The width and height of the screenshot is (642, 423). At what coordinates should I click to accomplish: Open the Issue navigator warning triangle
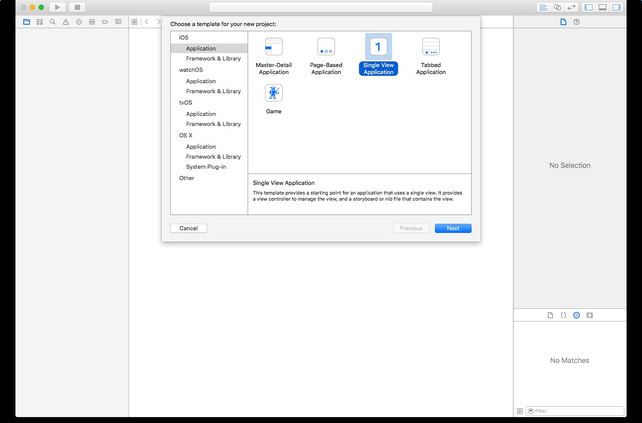click(x=66, y=22)
